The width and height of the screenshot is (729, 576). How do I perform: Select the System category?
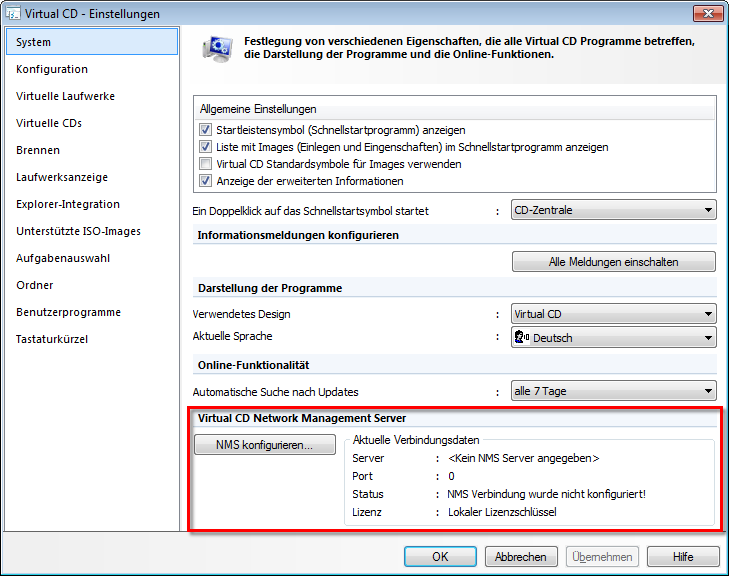[92, 42]
